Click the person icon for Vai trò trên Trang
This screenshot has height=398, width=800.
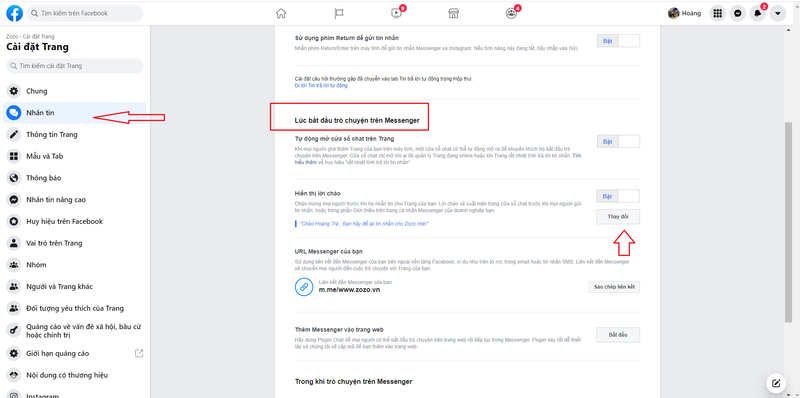14,243
